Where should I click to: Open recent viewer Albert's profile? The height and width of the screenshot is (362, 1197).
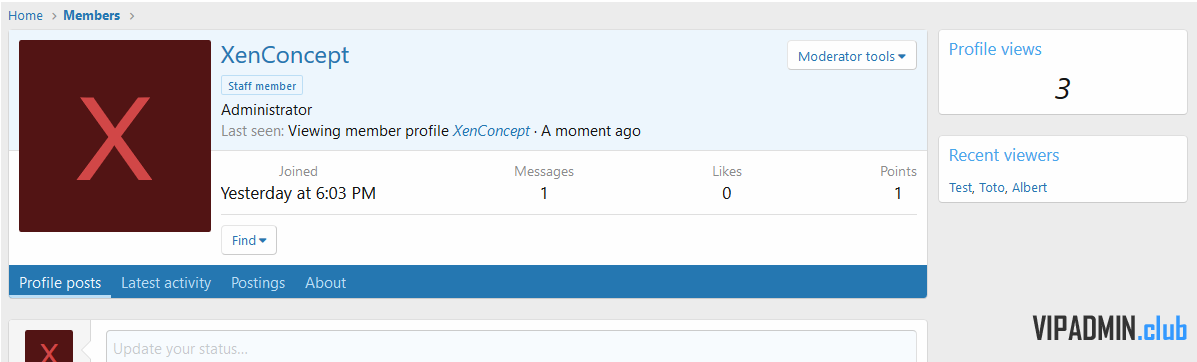pos(1030,187)
